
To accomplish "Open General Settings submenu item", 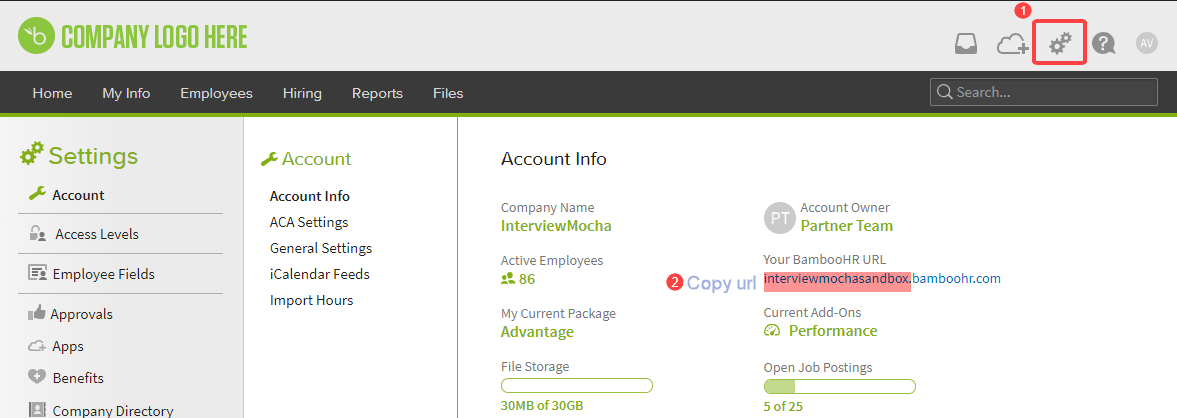I will 321,248.
